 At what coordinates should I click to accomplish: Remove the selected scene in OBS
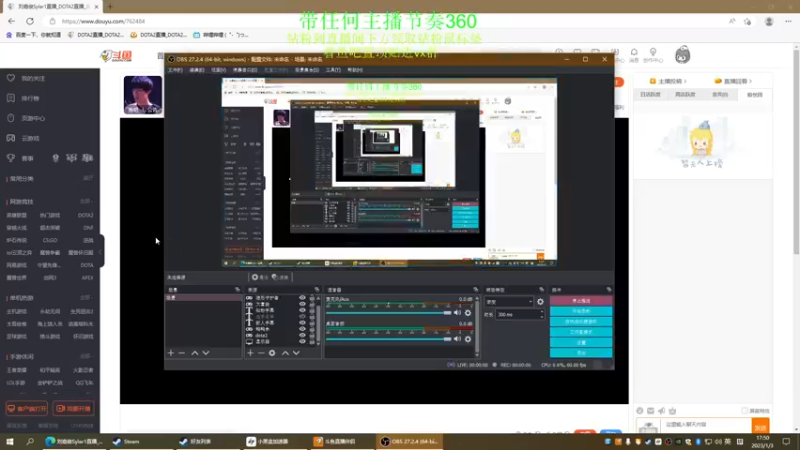coord(182,353)
